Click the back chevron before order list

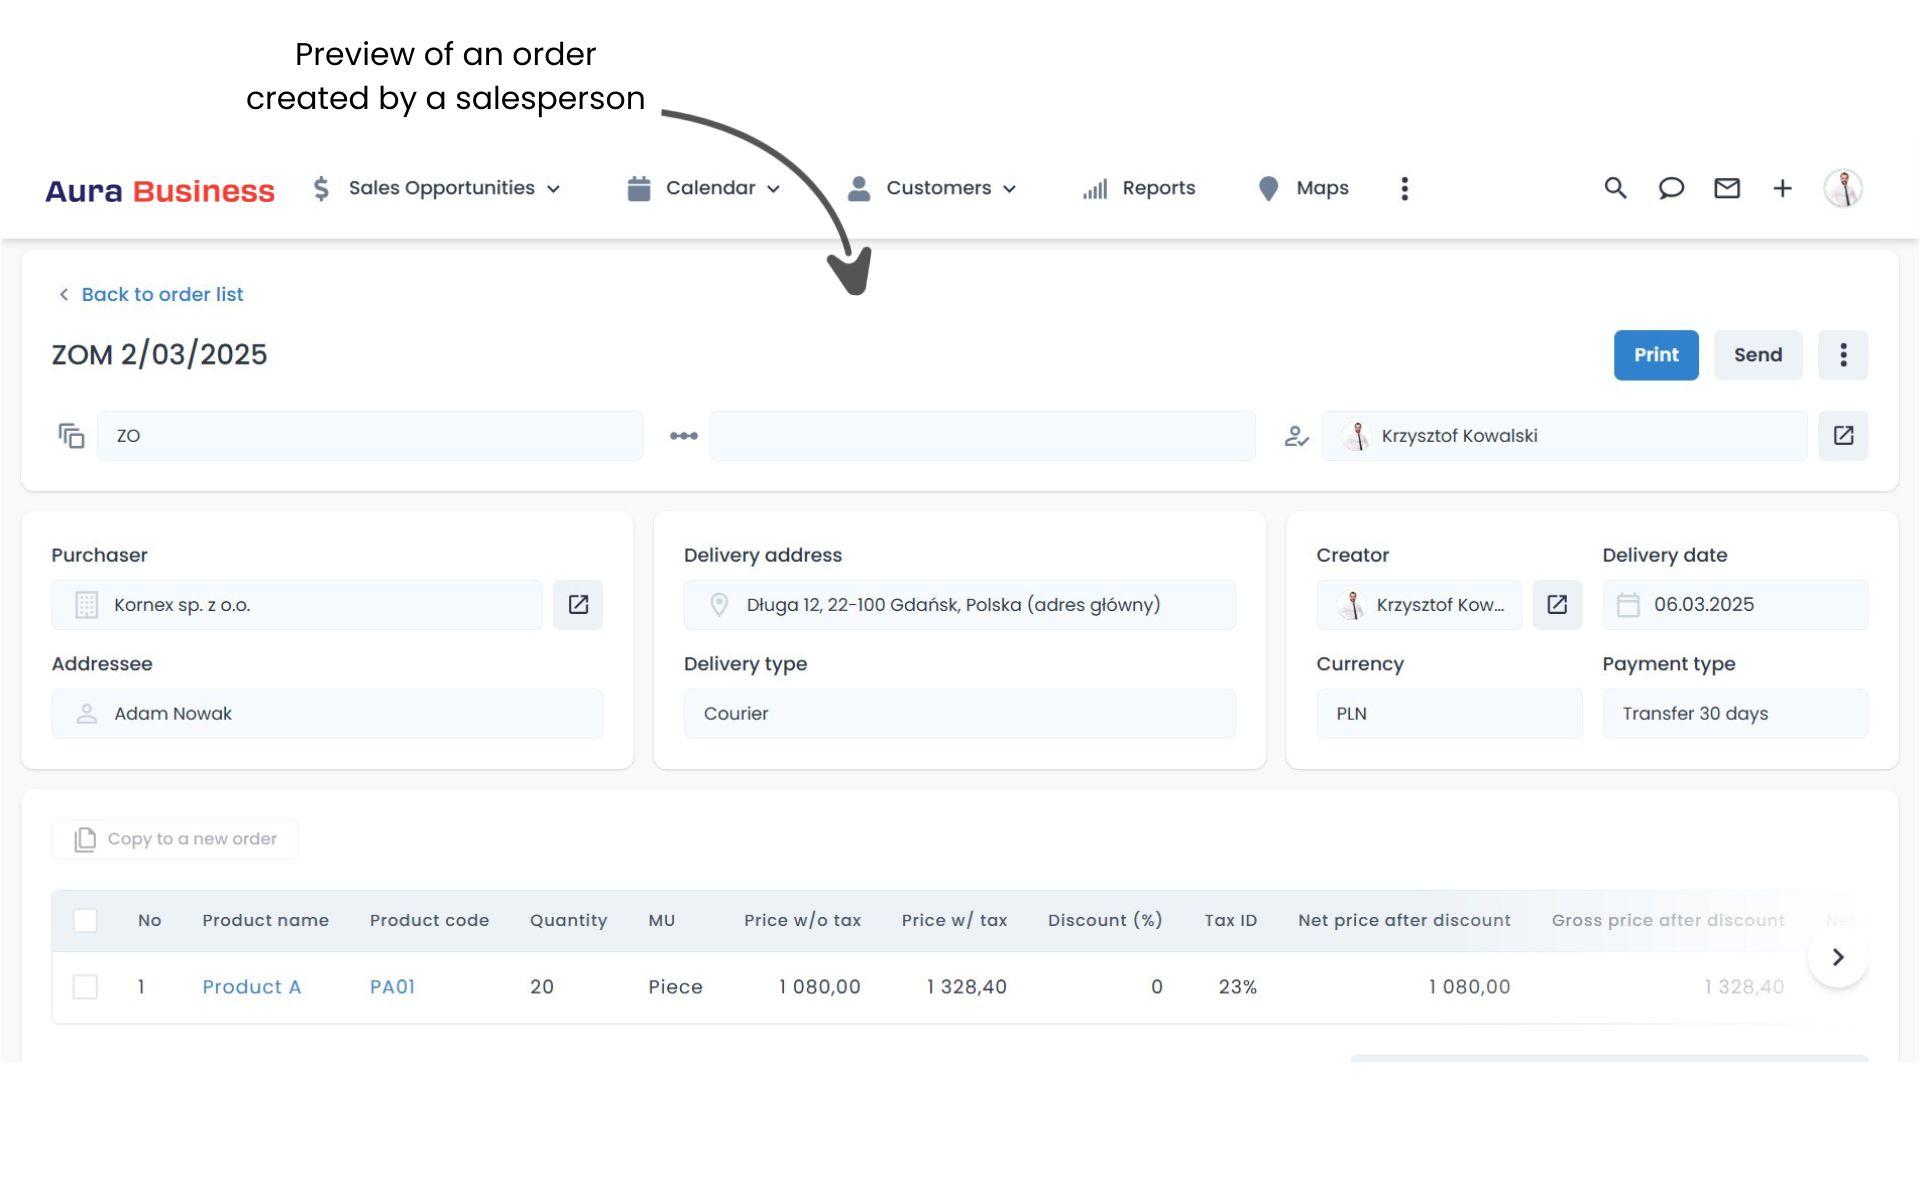(x=63, y=294)
